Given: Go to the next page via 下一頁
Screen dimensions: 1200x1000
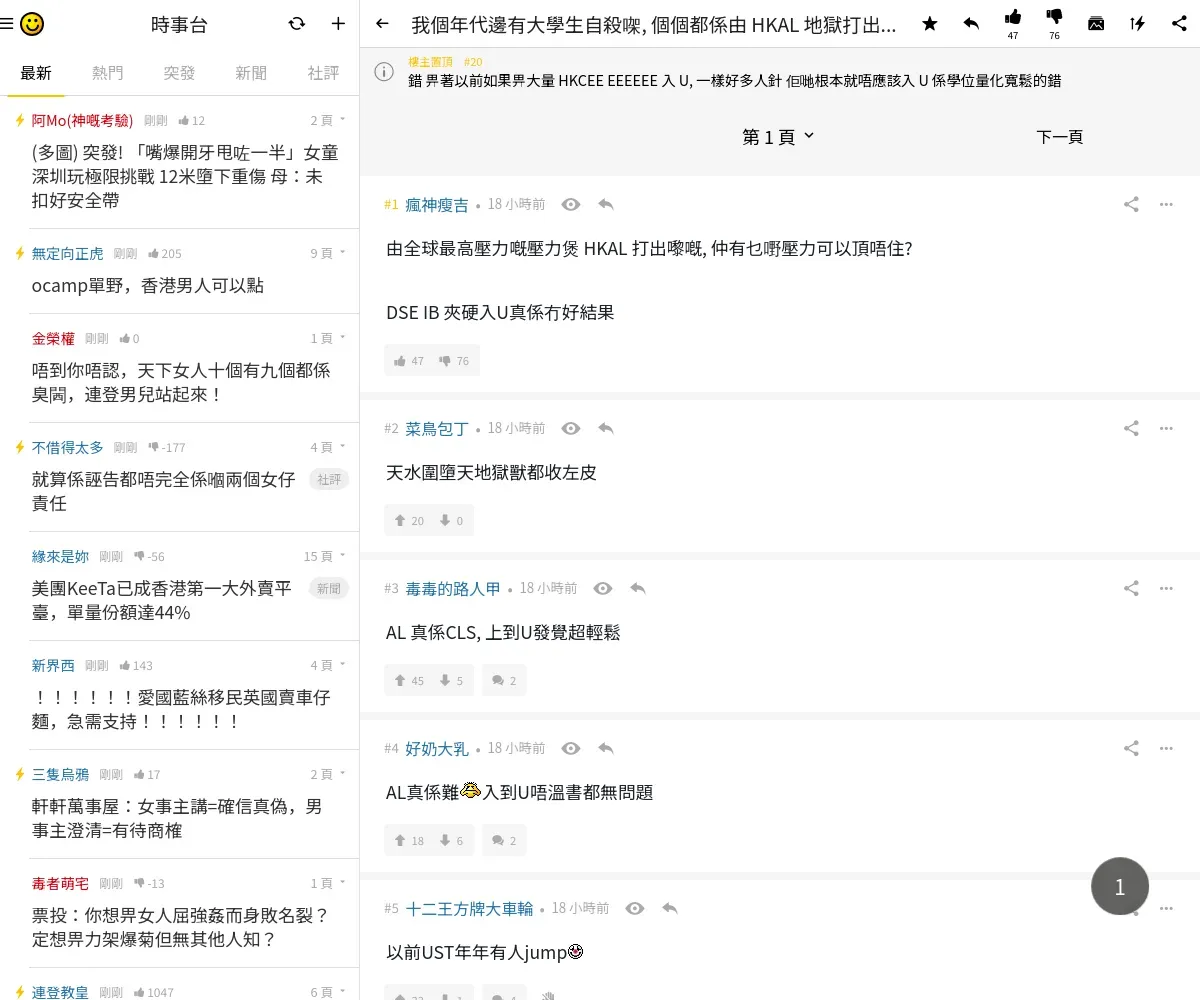Looking at the screenshot, I should click(1060, 136).
